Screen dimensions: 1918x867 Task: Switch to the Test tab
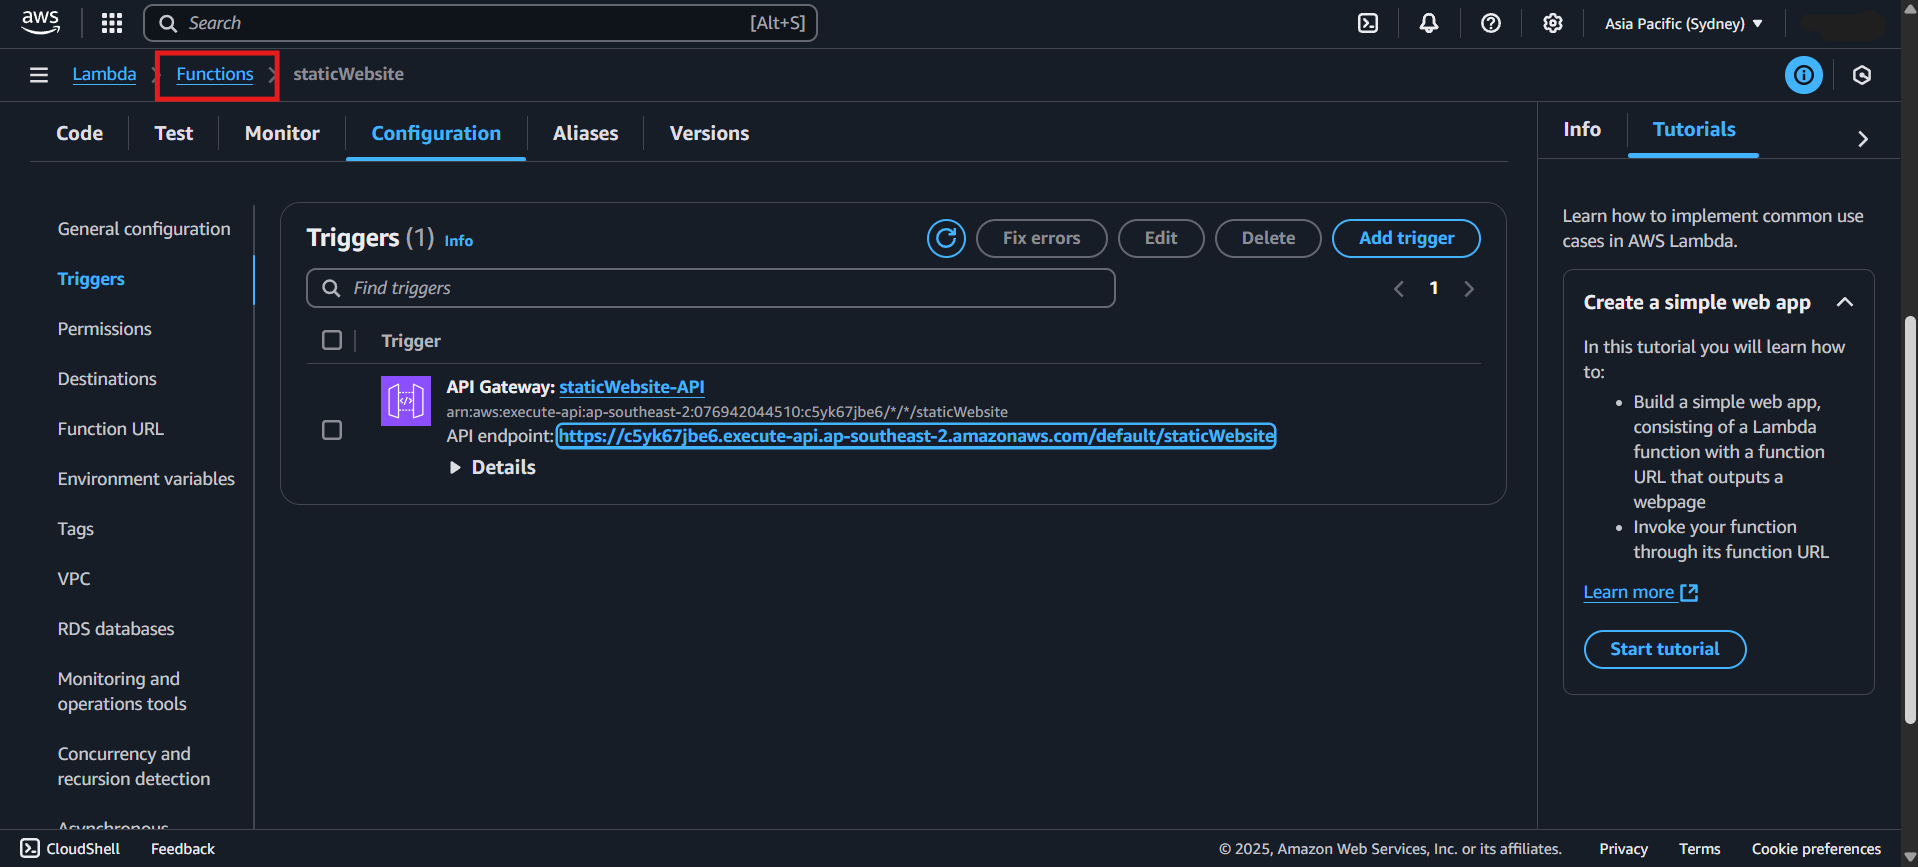point(174,133)
